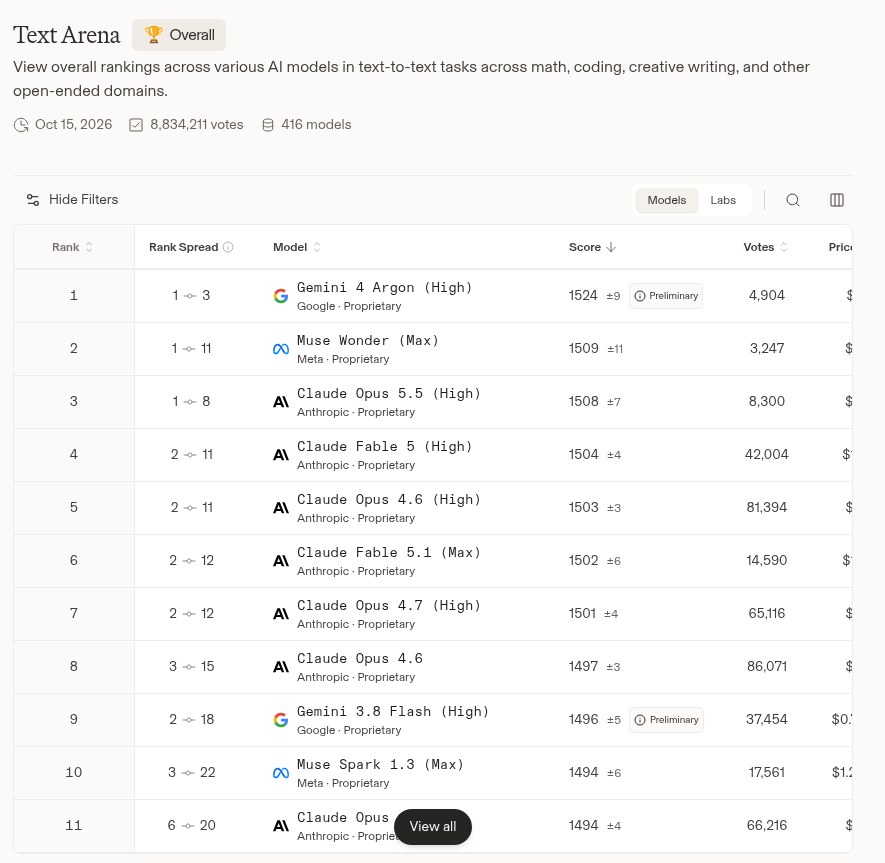Switch to the Labs view
This screenshot has height=863, width=885.
coord(723,200)
